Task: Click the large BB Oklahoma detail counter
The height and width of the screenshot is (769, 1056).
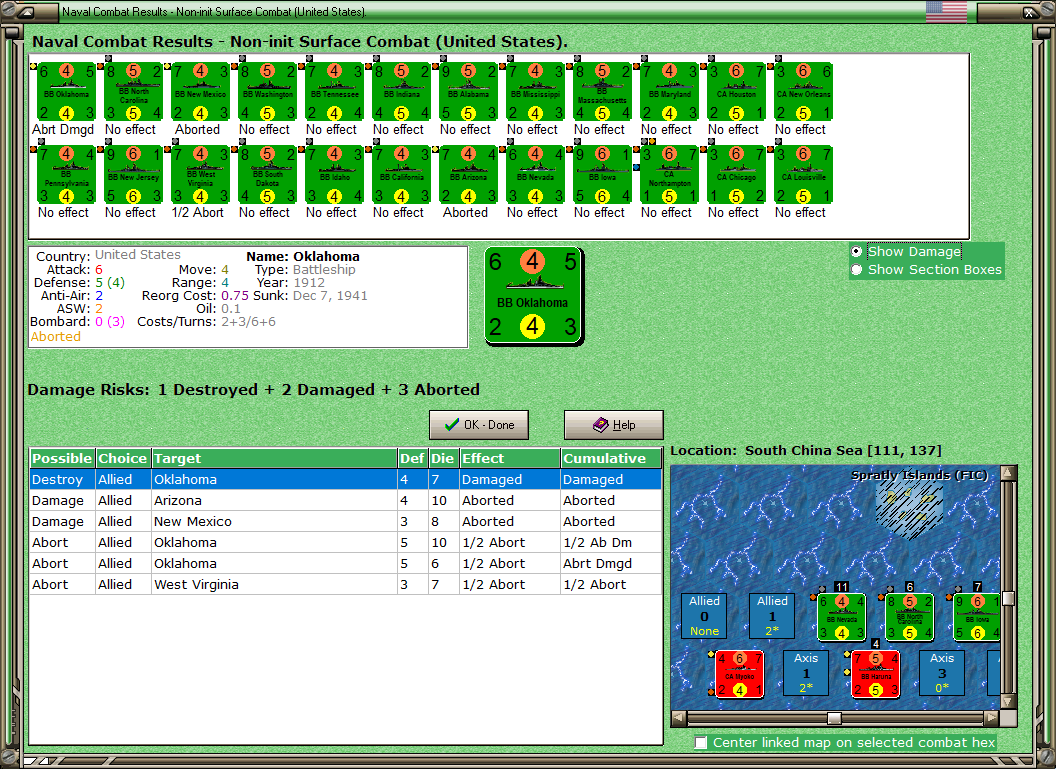Action: pos(533,296)
